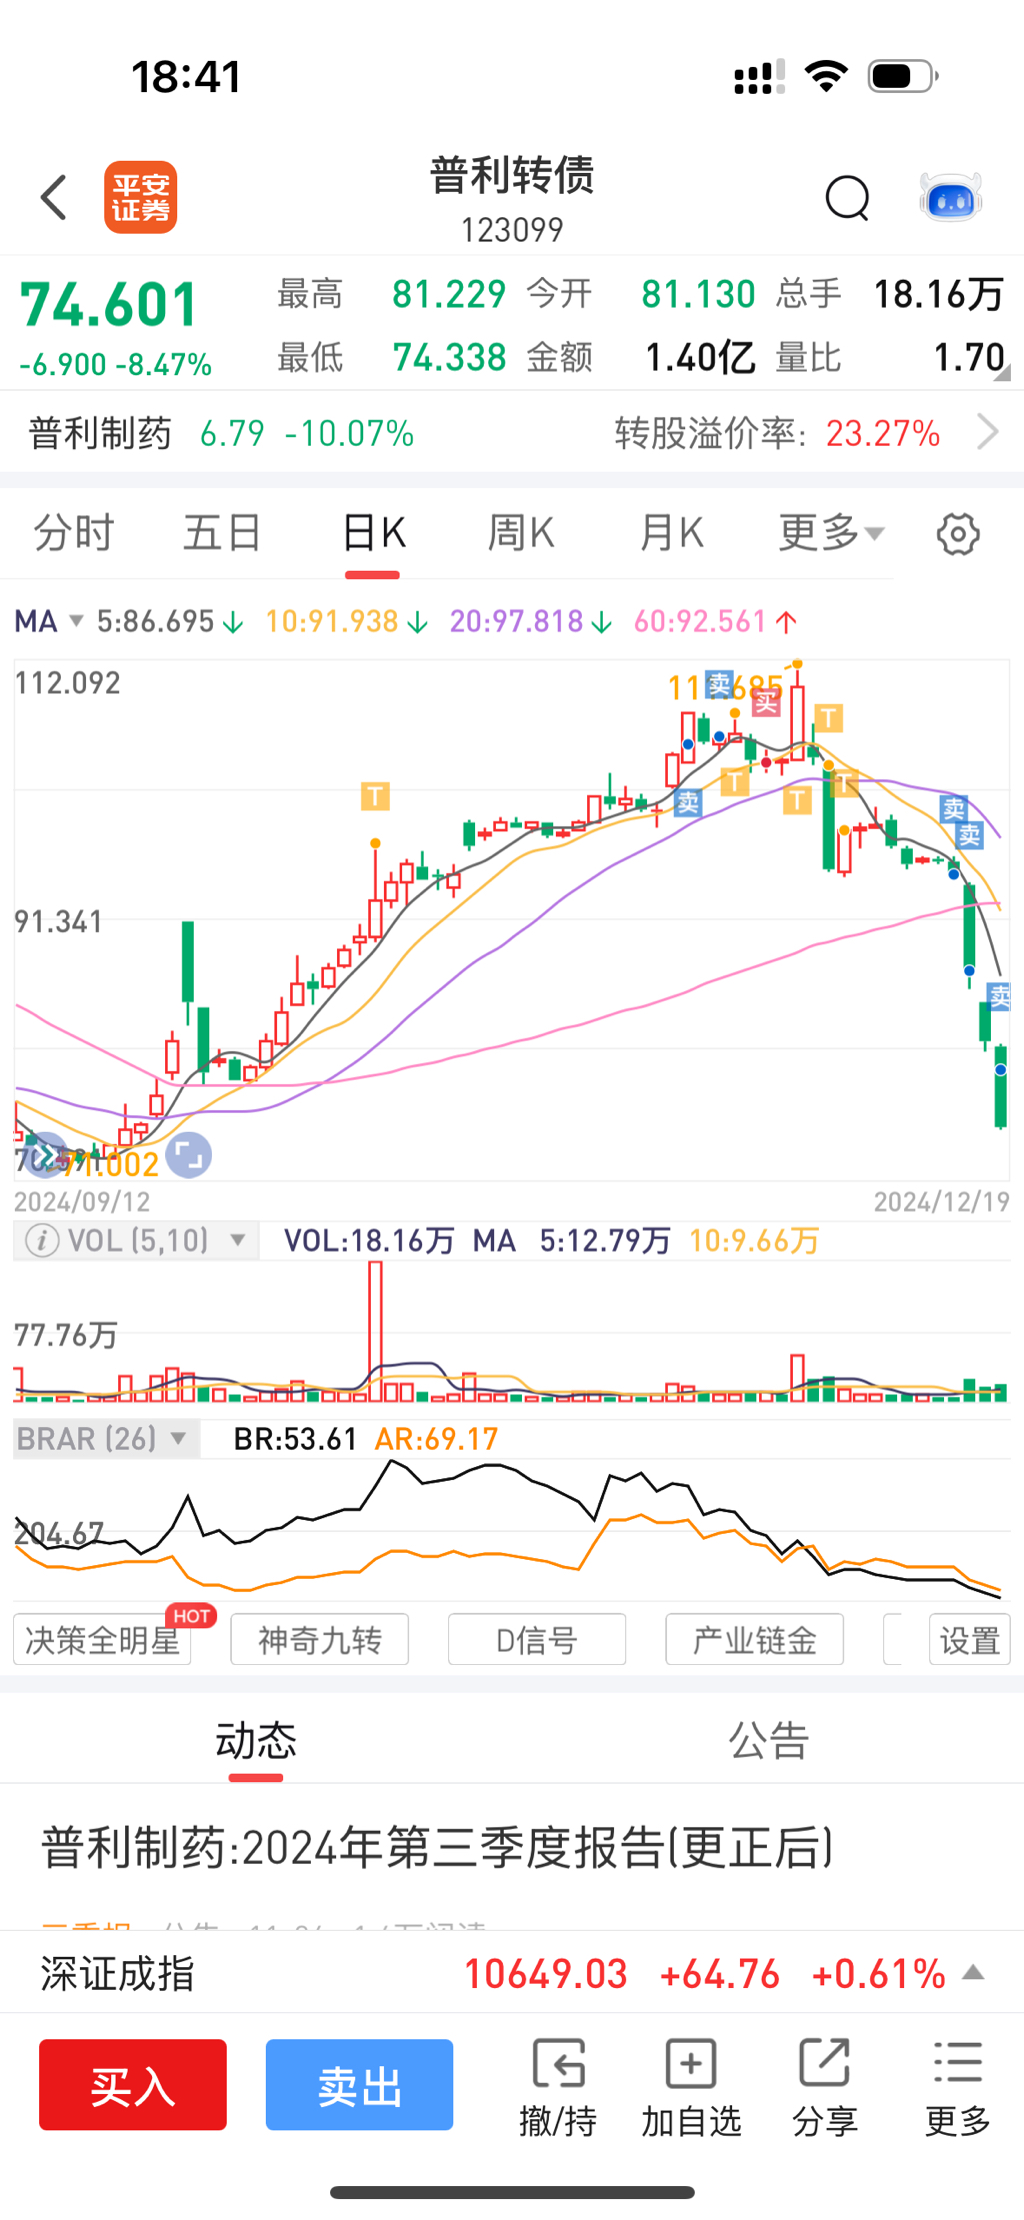The height and width of the screenshot is (2220, 1024).
Task: Select the 动态 tab
Action: pos(256,1741)
